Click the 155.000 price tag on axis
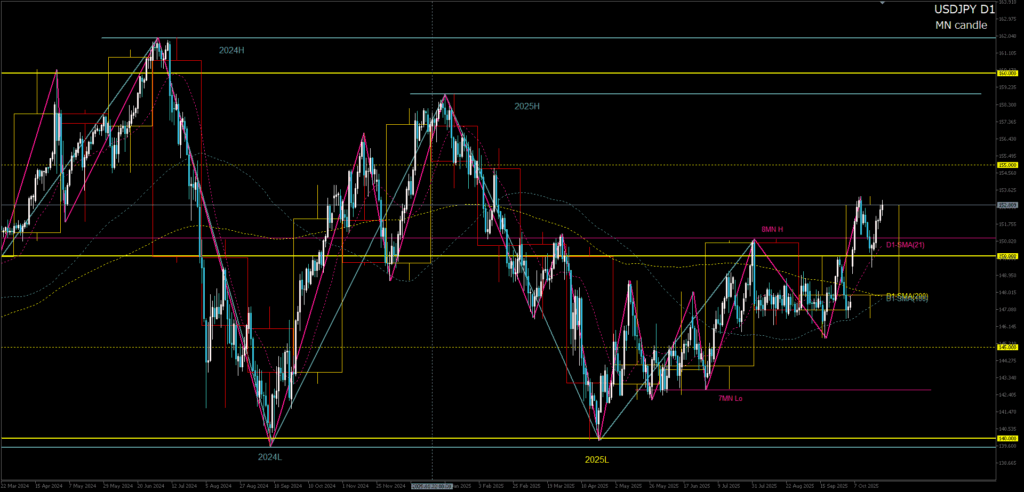The width and height of the screenshot is (1024, 492). click(1007, 165)
